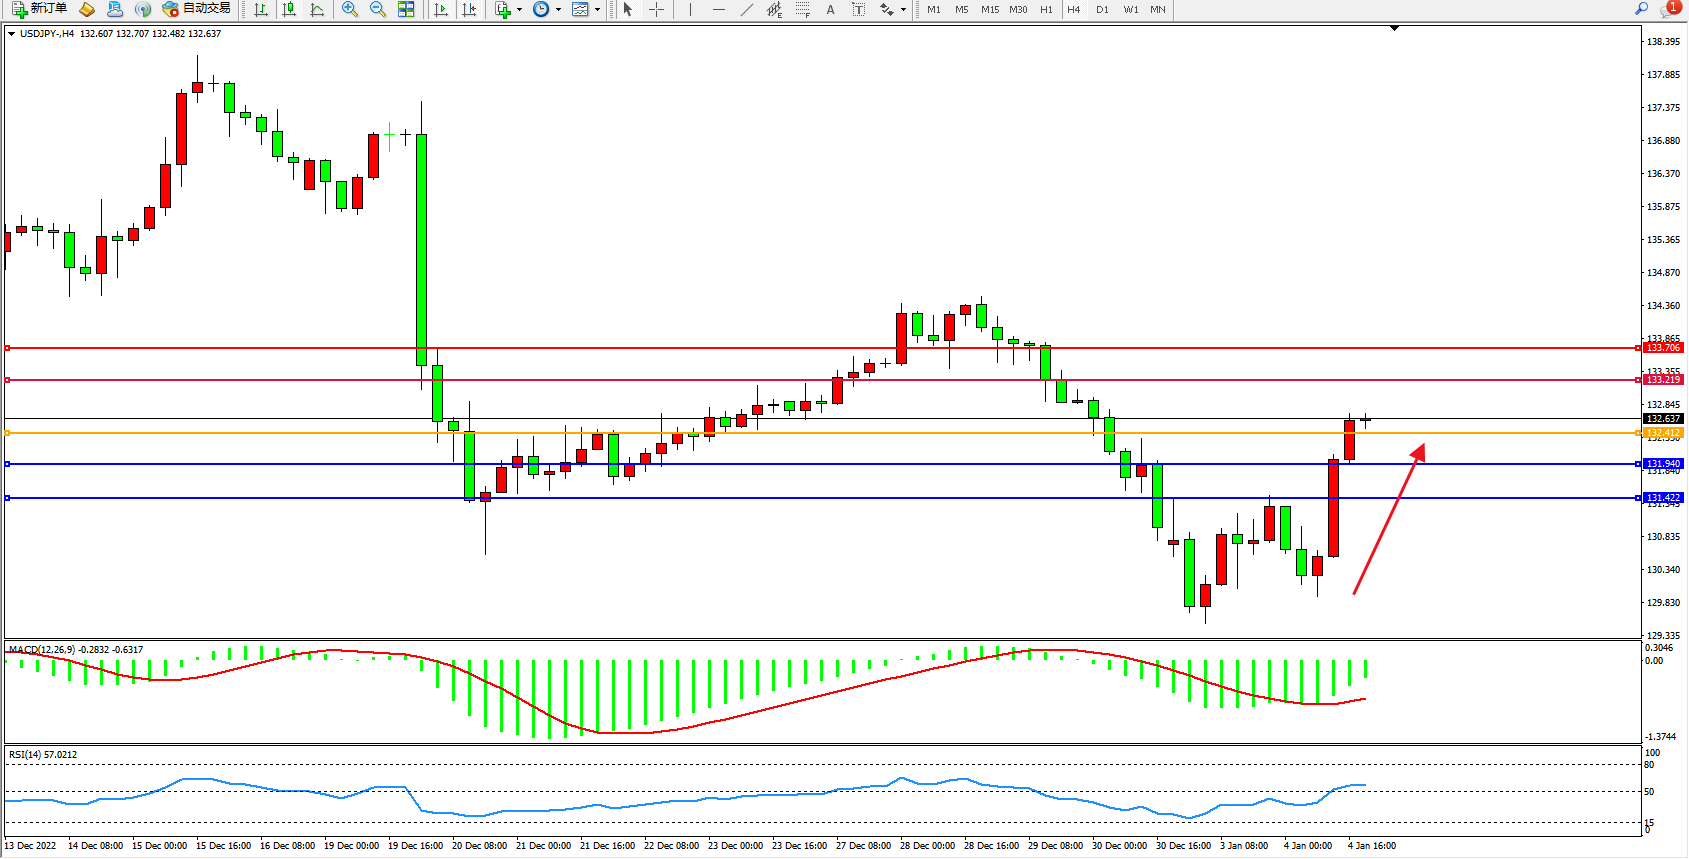1689x859 pixels.
Task: Click the red 133.706 price level label
Action: pyautogui.click(x=1663, y=348)
